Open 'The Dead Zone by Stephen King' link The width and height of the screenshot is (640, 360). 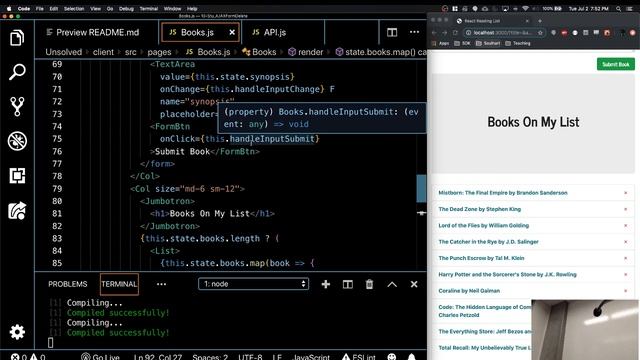click(480, 209)
